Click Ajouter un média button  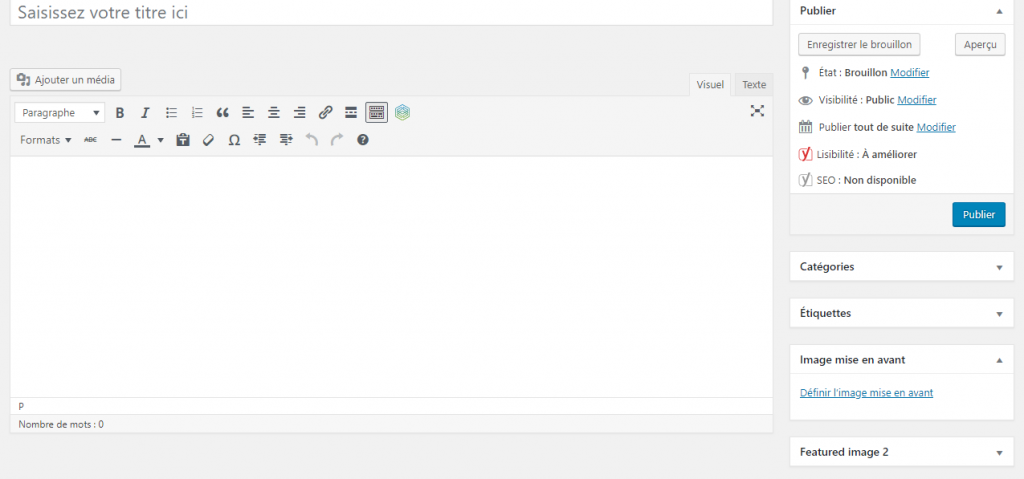65,80
